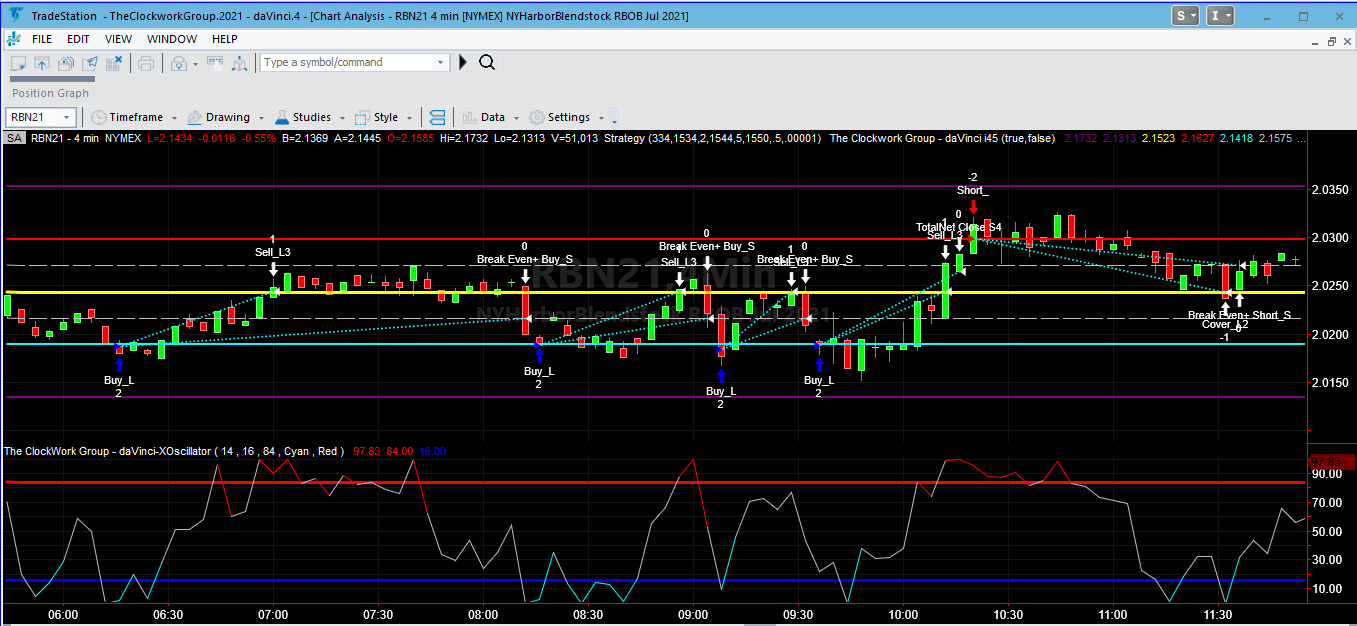Screen dimensions: 1357x626
Task: Click the order bar keyboard icon
Action: point(214,63)
